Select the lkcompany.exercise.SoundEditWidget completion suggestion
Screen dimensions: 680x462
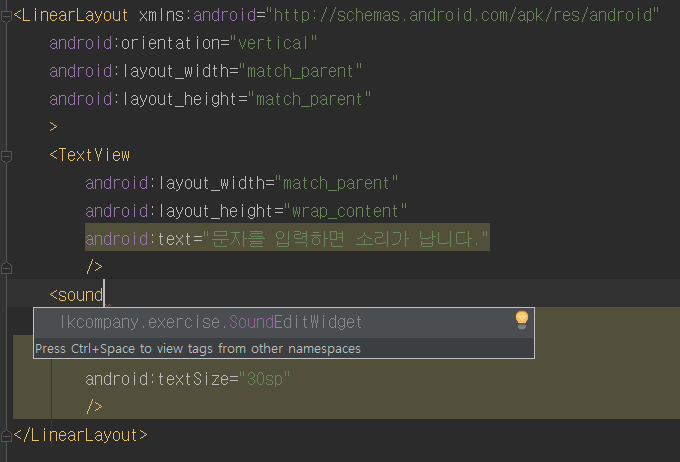coord(284,322)
